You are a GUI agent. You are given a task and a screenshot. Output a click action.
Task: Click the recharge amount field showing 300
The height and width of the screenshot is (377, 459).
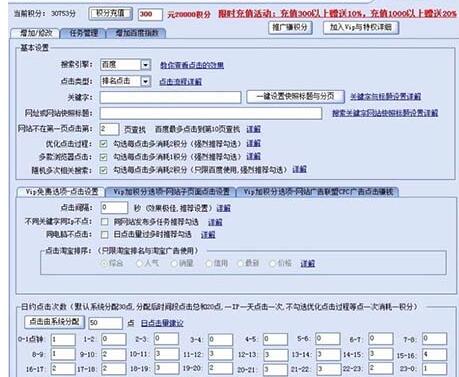pos(150,14)
